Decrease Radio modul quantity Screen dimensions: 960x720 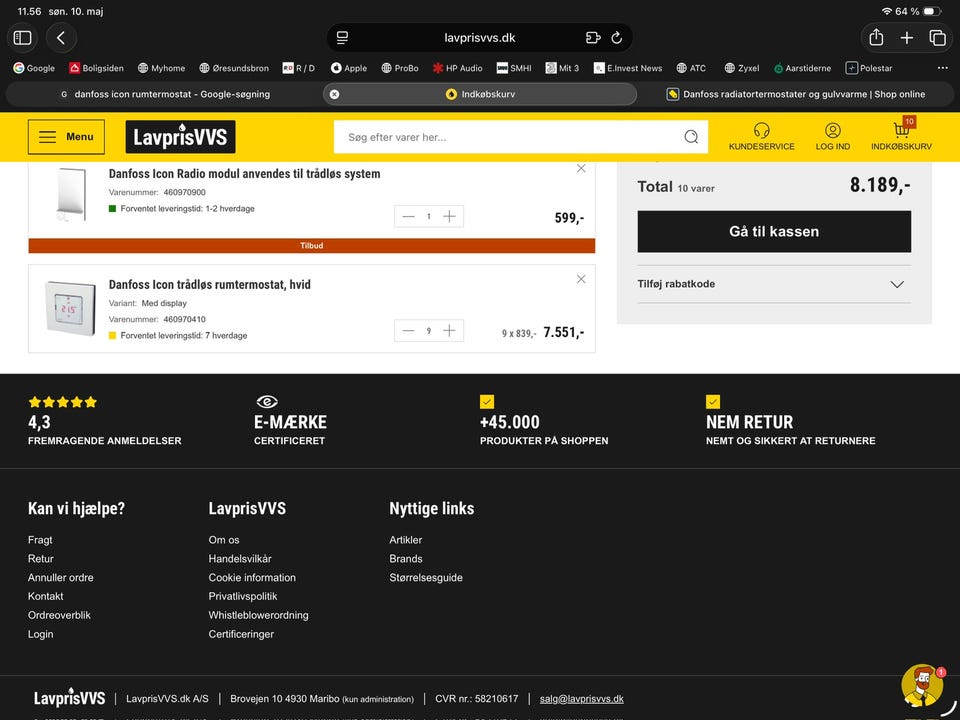coord(408,216)
